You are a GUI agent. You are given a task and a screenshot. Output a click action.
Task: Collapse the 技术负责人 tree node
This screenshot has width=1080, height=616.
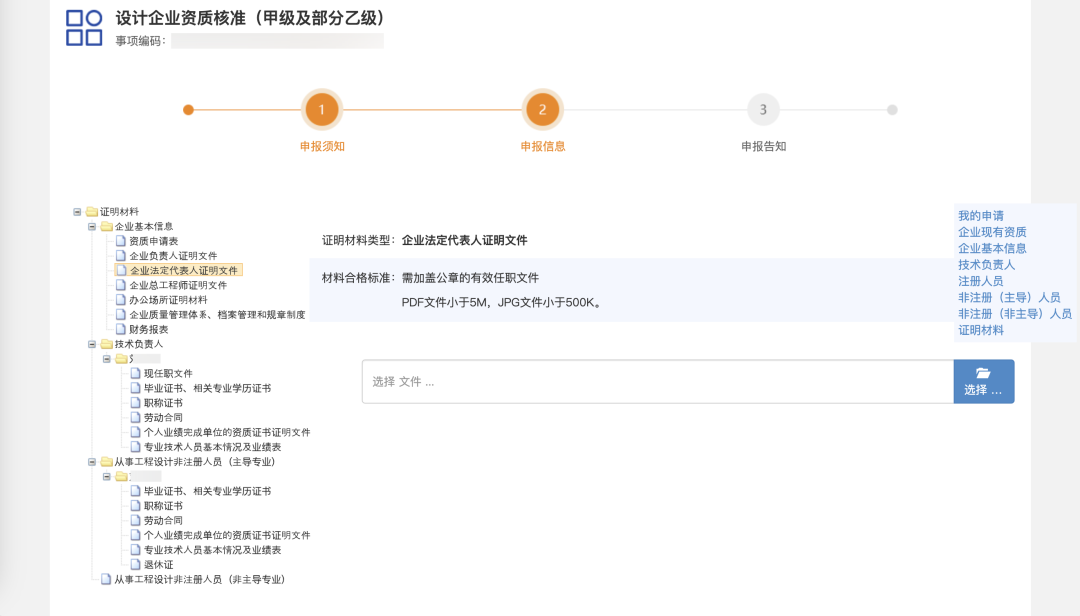coord(90,342)
